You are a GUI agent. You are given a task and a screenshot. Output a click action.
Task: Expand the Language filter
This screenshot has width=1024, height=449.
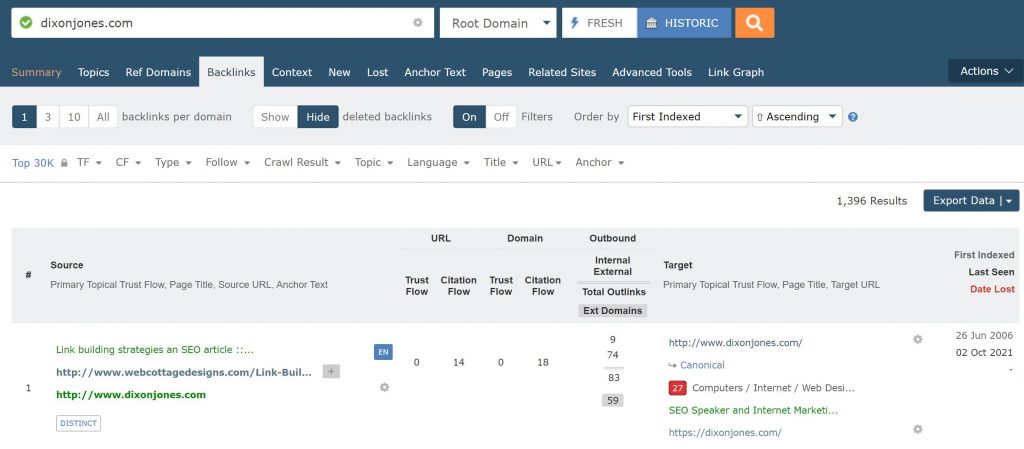[438, 163]
